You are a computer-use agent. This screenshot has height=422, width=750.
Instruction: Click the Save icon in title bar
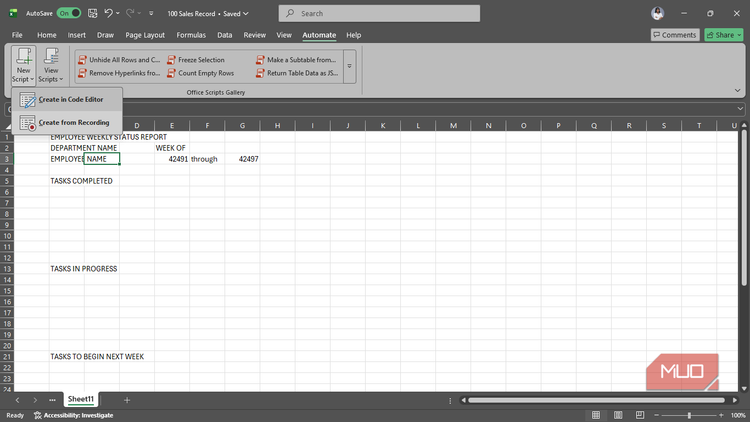click(93, 13)
